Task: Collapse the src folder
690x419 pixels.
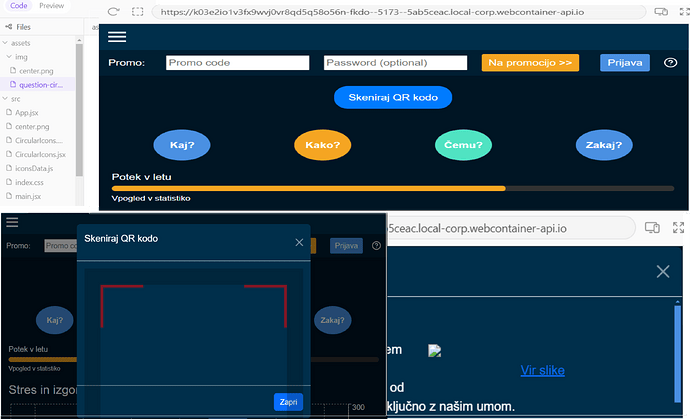Action: click(x=5, y=99)
